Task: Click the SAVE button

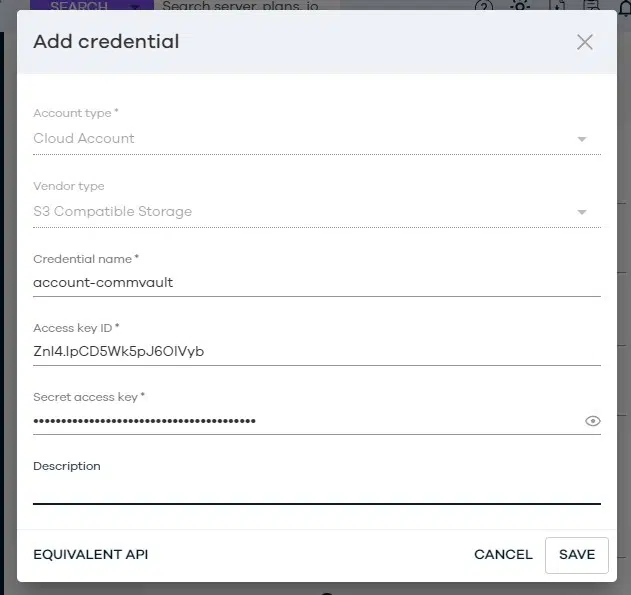Action: tap(577, 555)
